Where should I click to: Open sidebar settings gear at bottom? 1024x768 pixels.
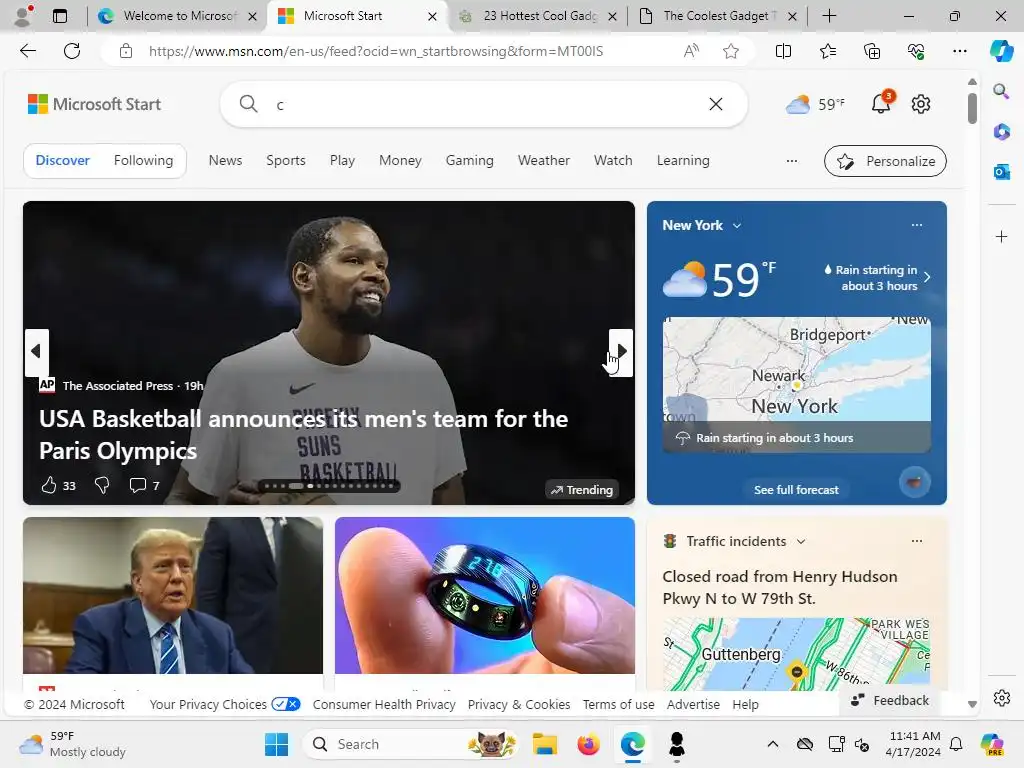click(x=1002, y=698)
